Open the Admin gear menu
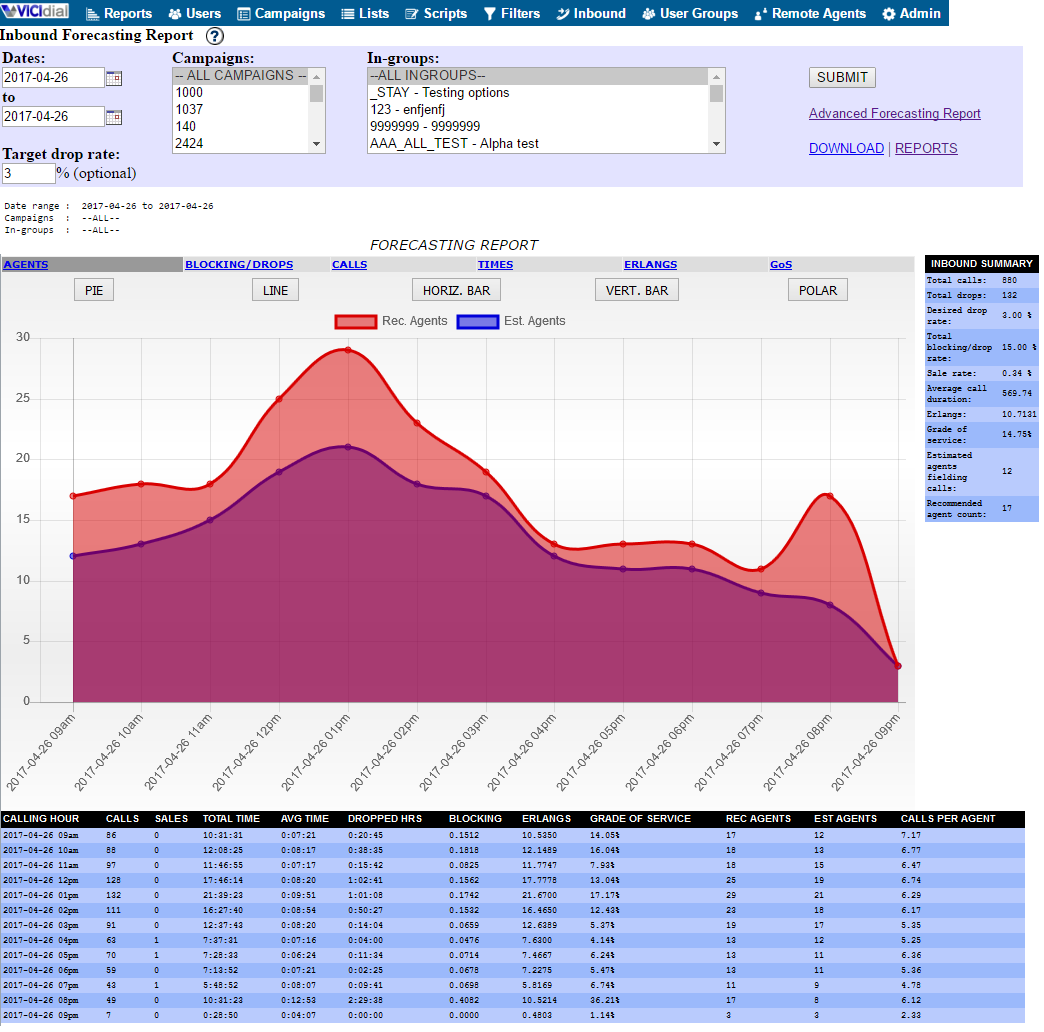 tap(911, 13)
